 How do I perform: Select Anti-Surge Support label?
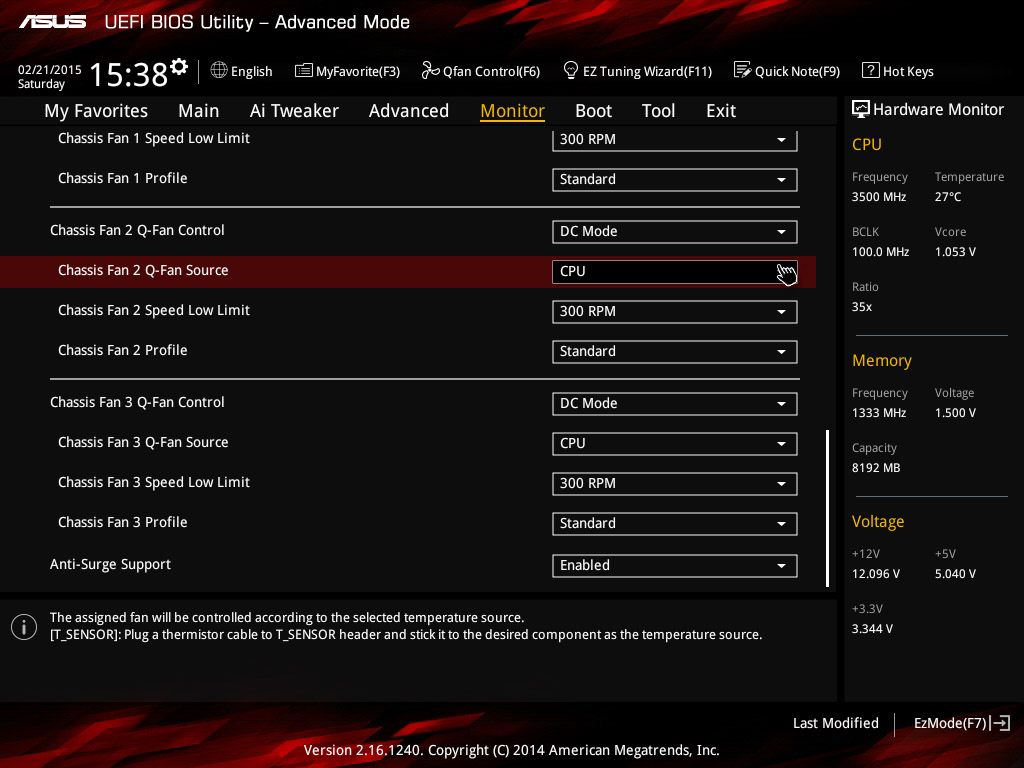110,564
